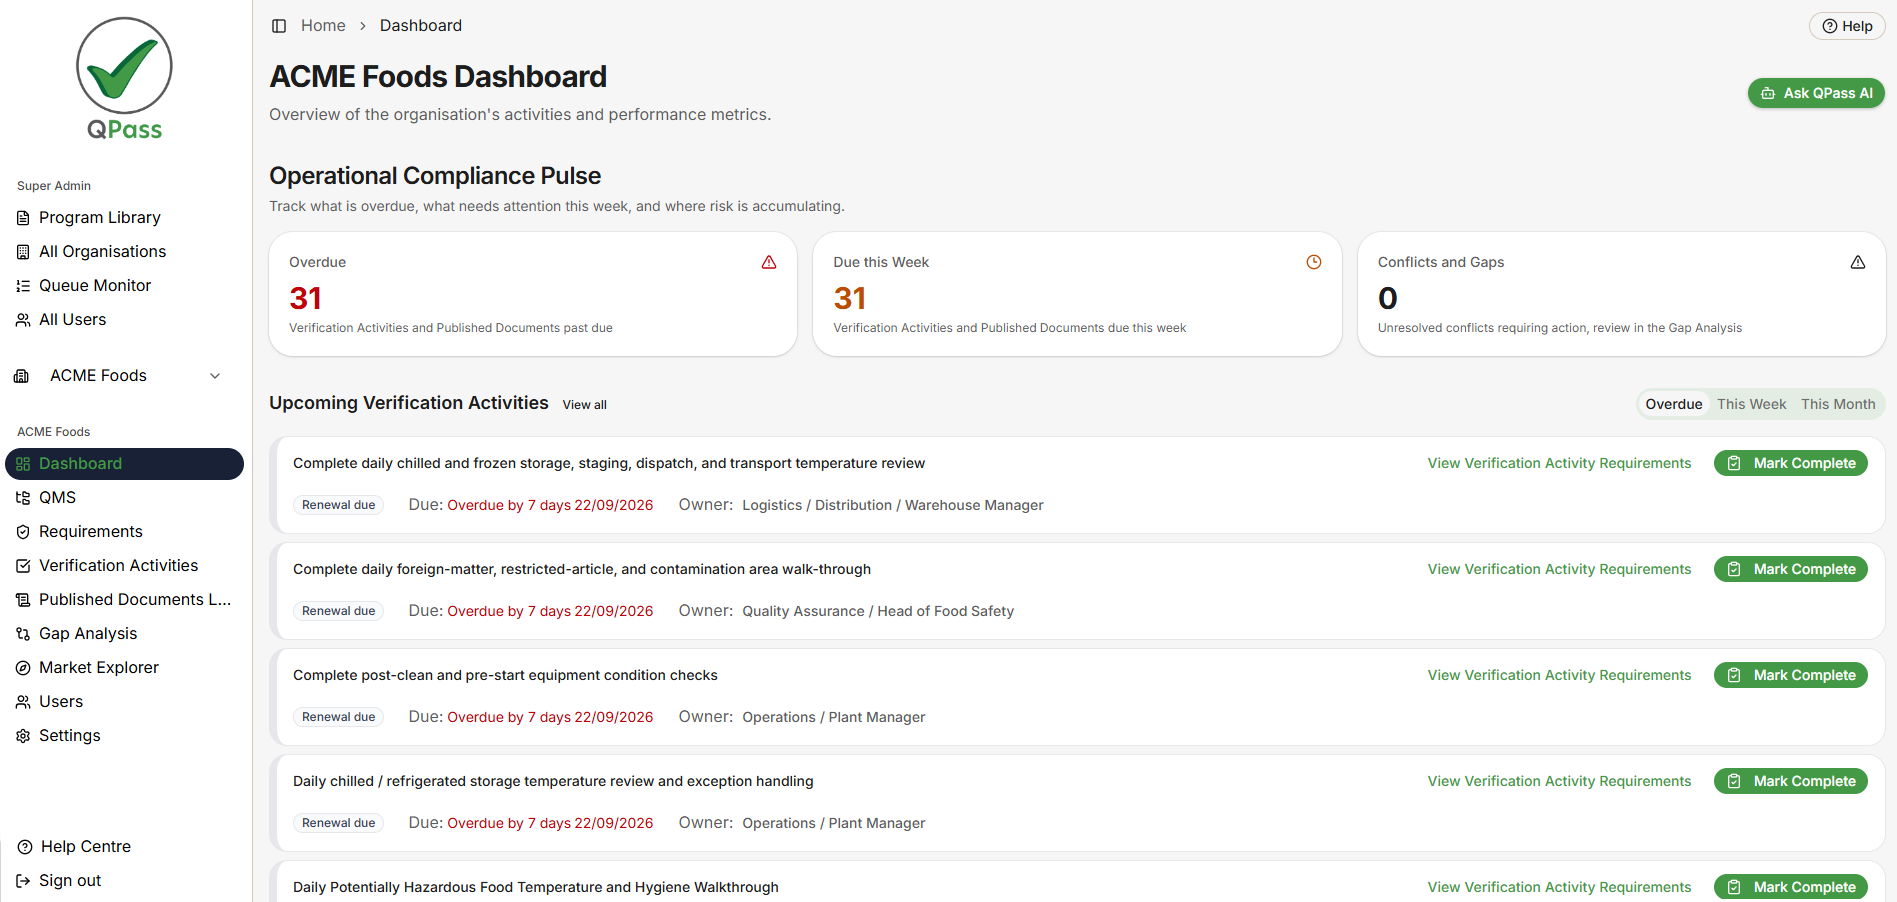Expand the ACME Foods organisation dropdown
The image size is (1897, 902).
(x=215, y=376)
